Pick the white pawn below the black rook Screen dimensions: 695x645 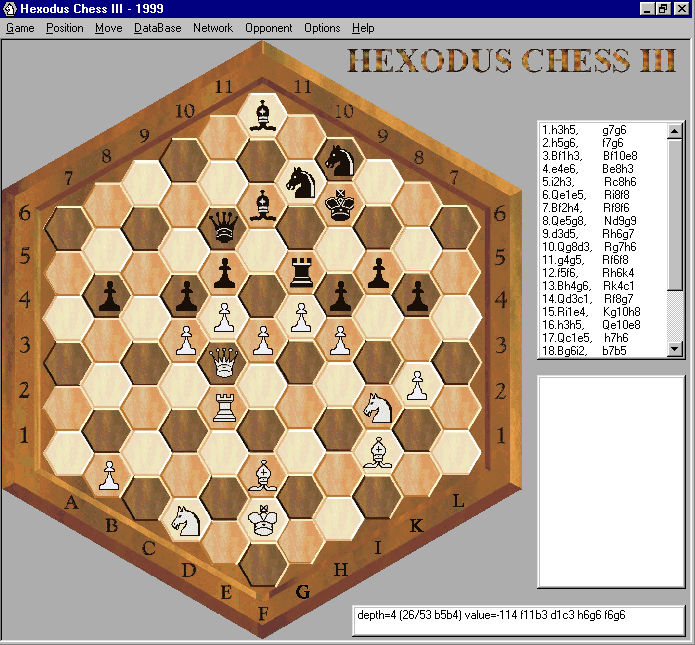tap(301, 317)
